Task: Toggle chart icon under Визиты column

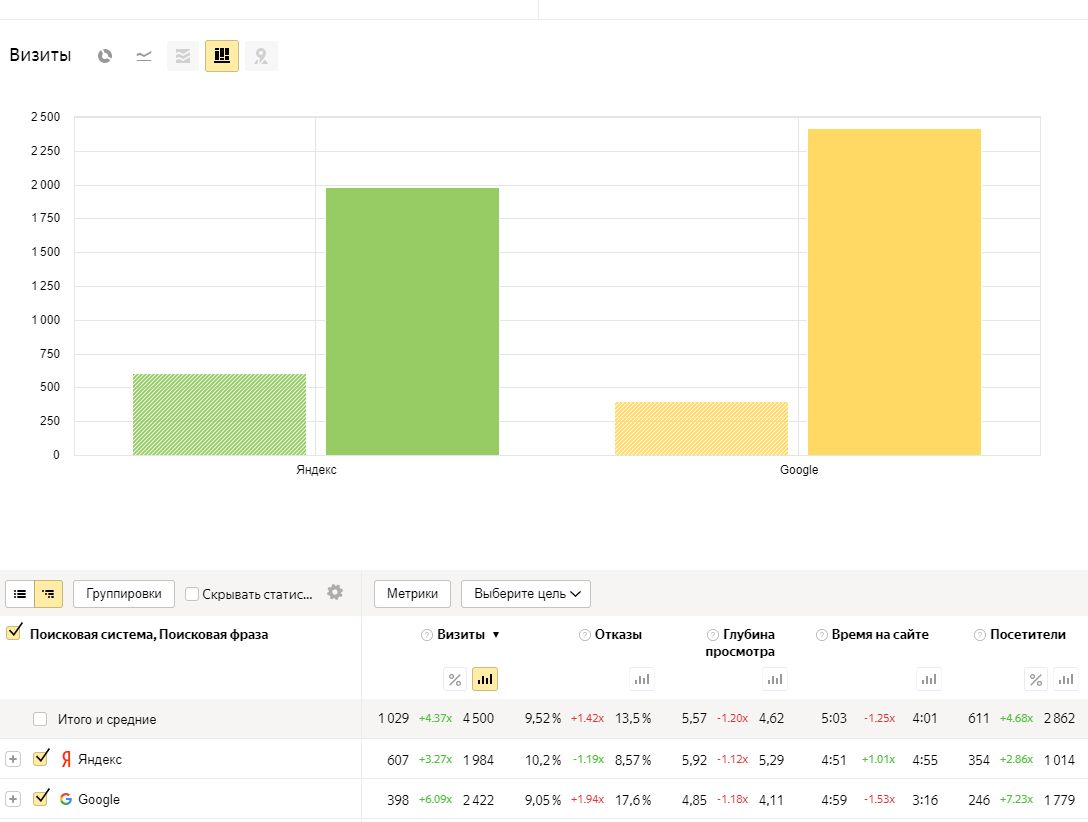Action: tap(485, 679)
